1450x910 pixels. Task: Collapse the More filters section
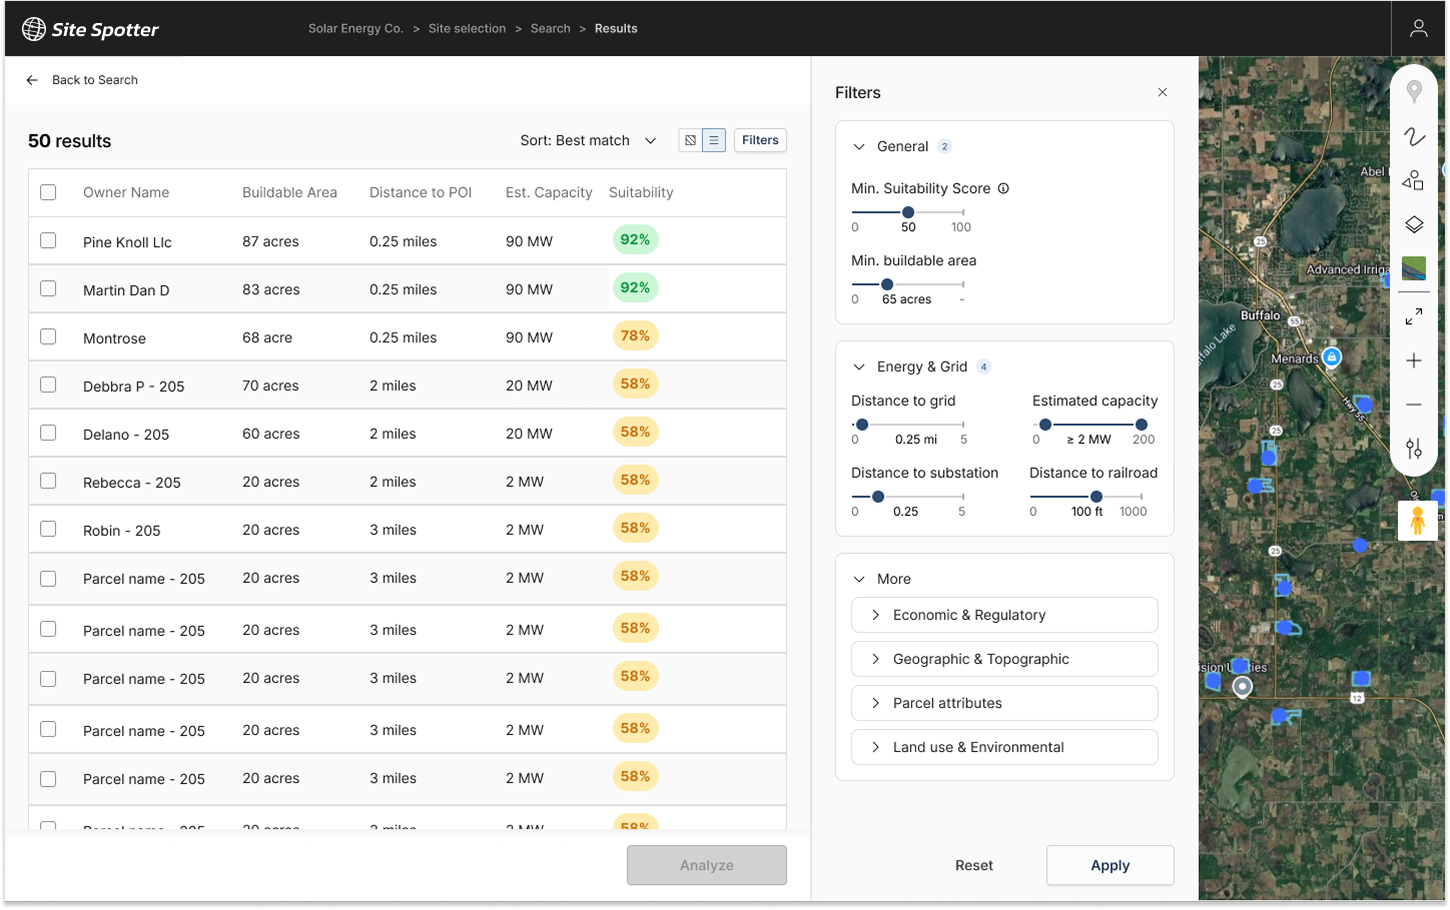(x=858, y=579)
